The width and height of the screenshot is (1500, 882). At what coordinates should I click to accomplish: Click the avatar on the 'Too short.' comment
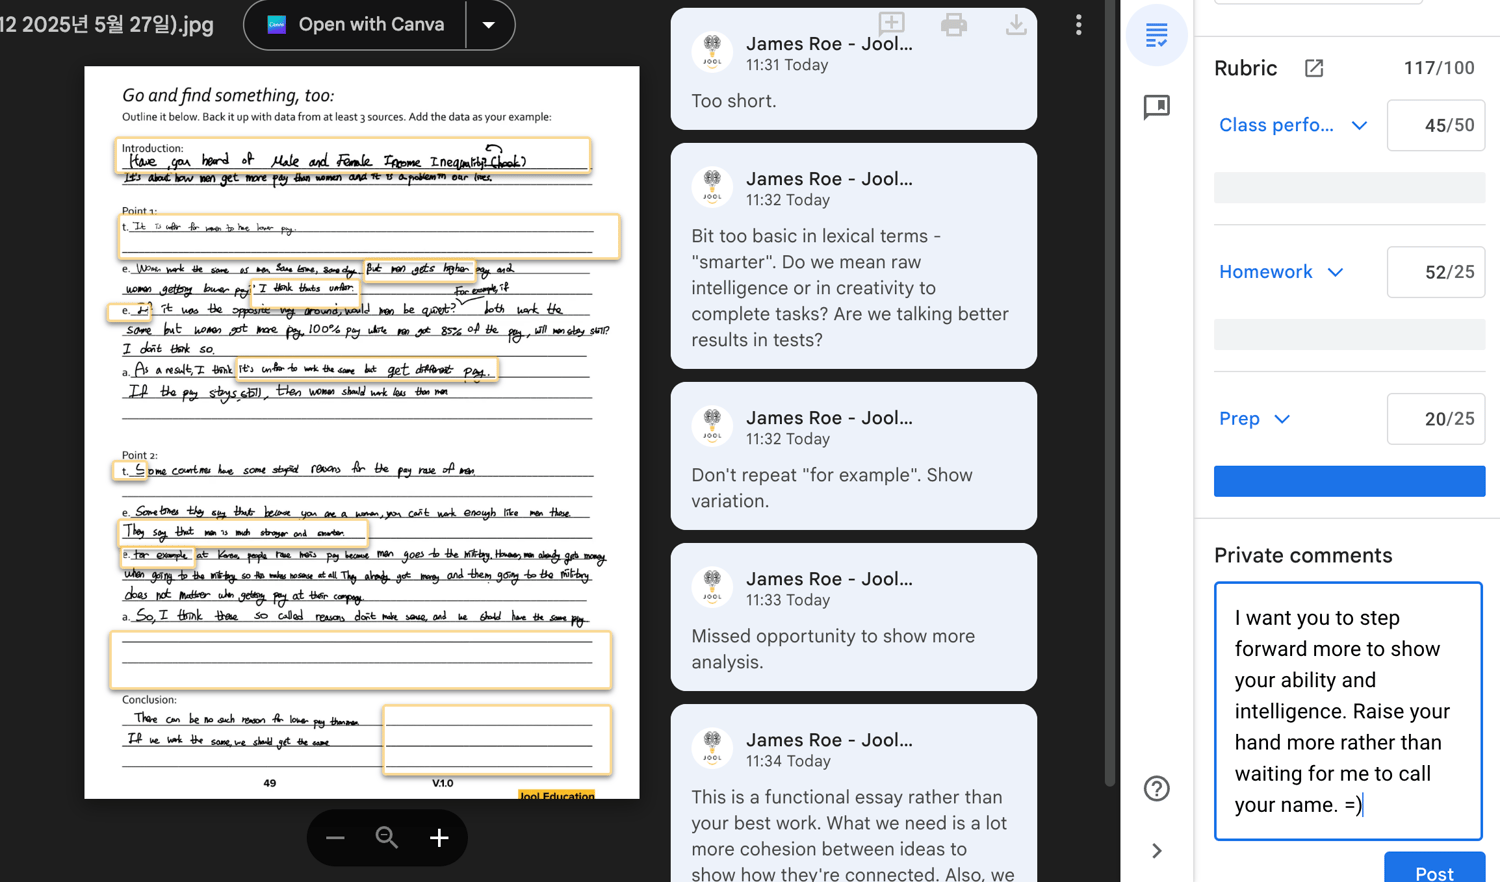click(712, 52)
